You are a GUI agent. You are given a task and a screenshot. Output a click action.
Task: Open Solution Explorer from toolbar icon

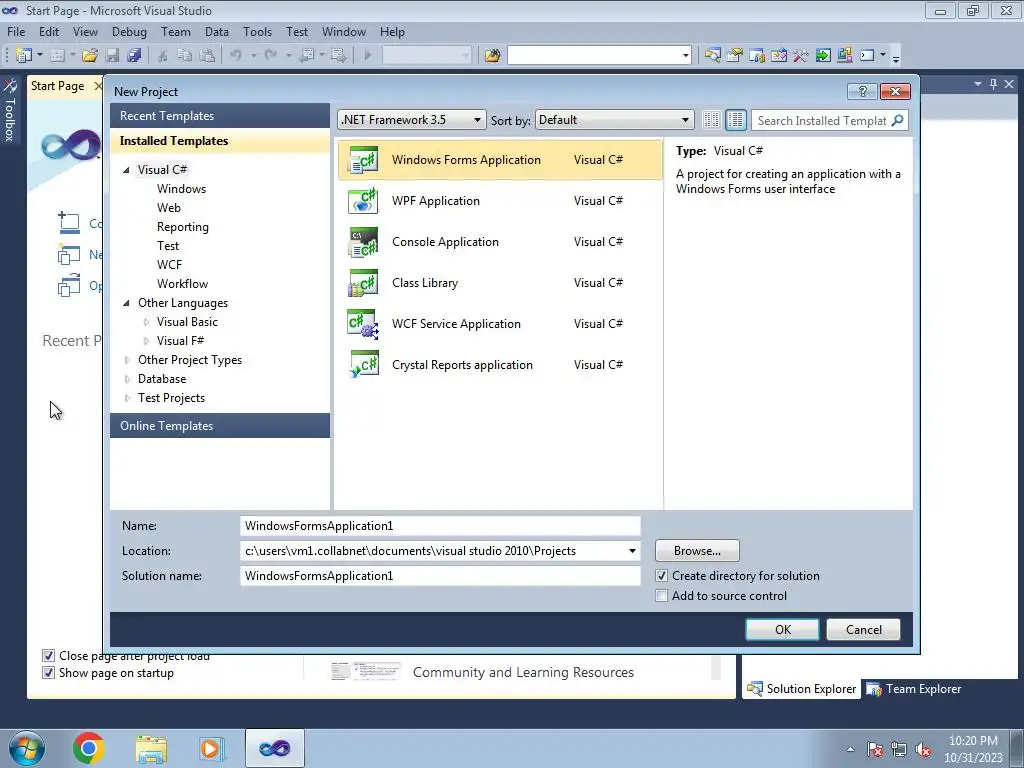(712, 56)
